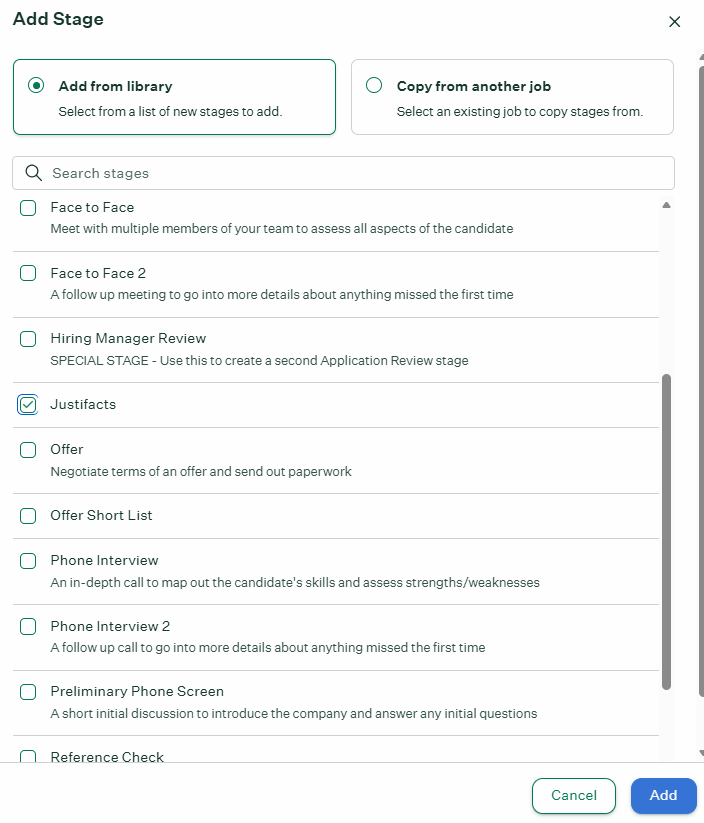Screen dimensions: 704x823
Task: Focus the Search stages field
Action: coord(343,173)
